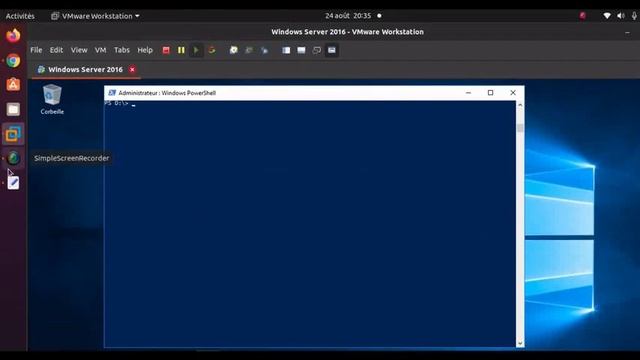Screen dimensions: 640x360
Task: Close the Windows Server 2016 tab
Action: [132, 69]
